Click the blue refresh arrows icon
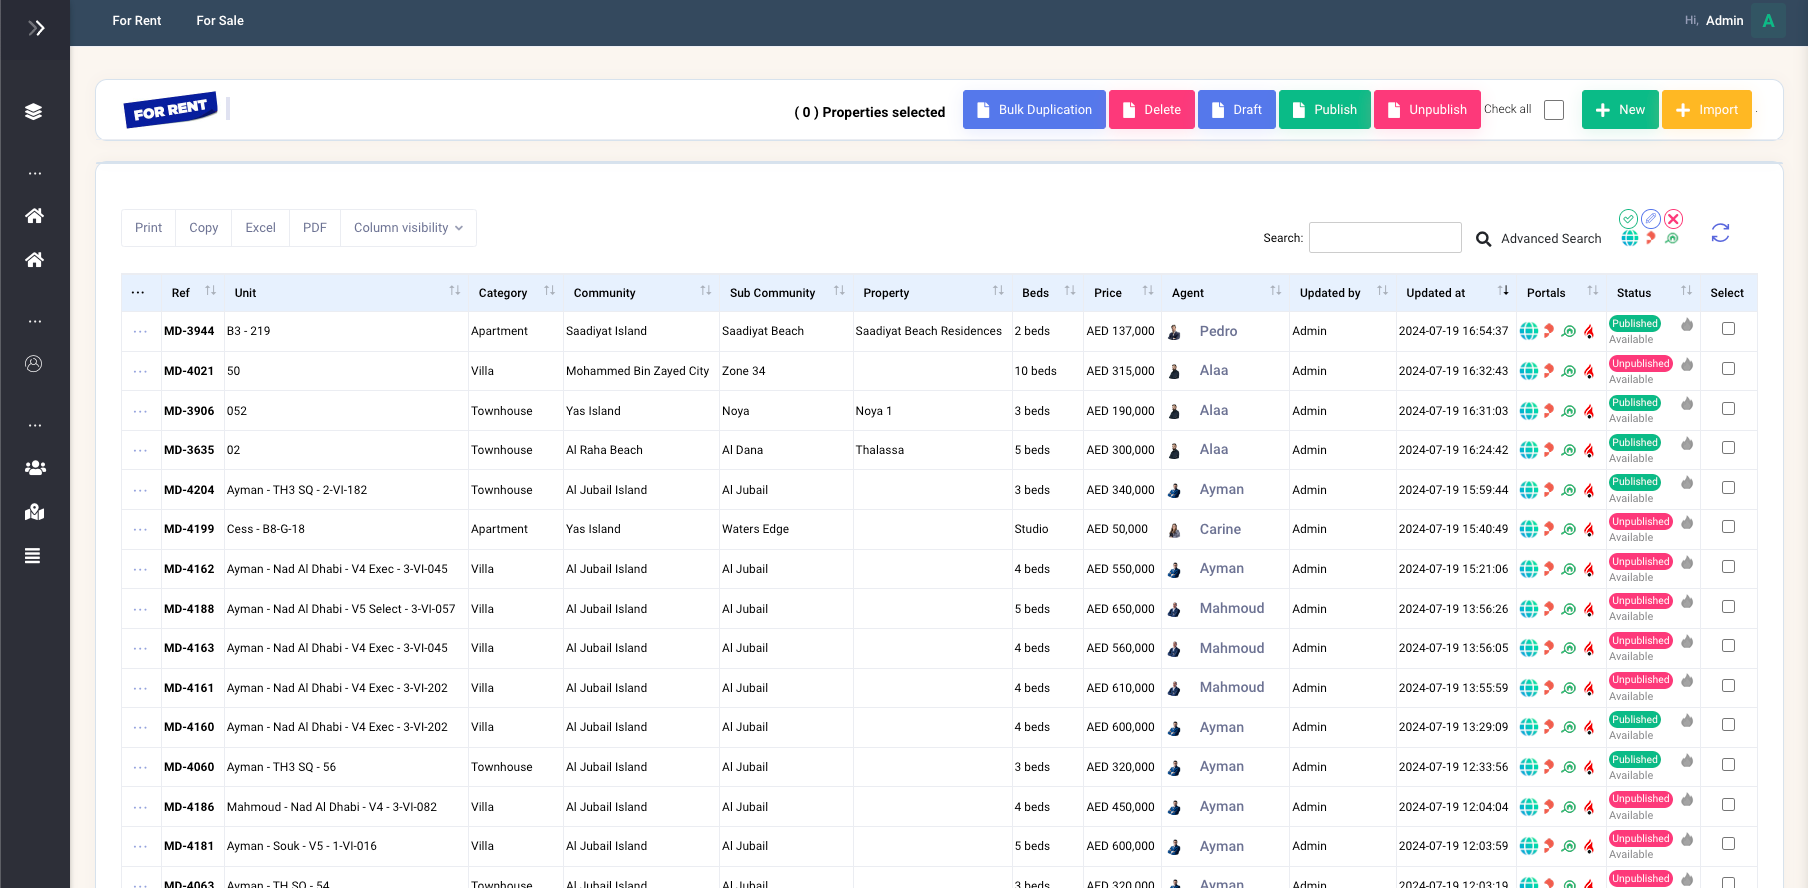1808x888 pixels. pos(1720,233)
